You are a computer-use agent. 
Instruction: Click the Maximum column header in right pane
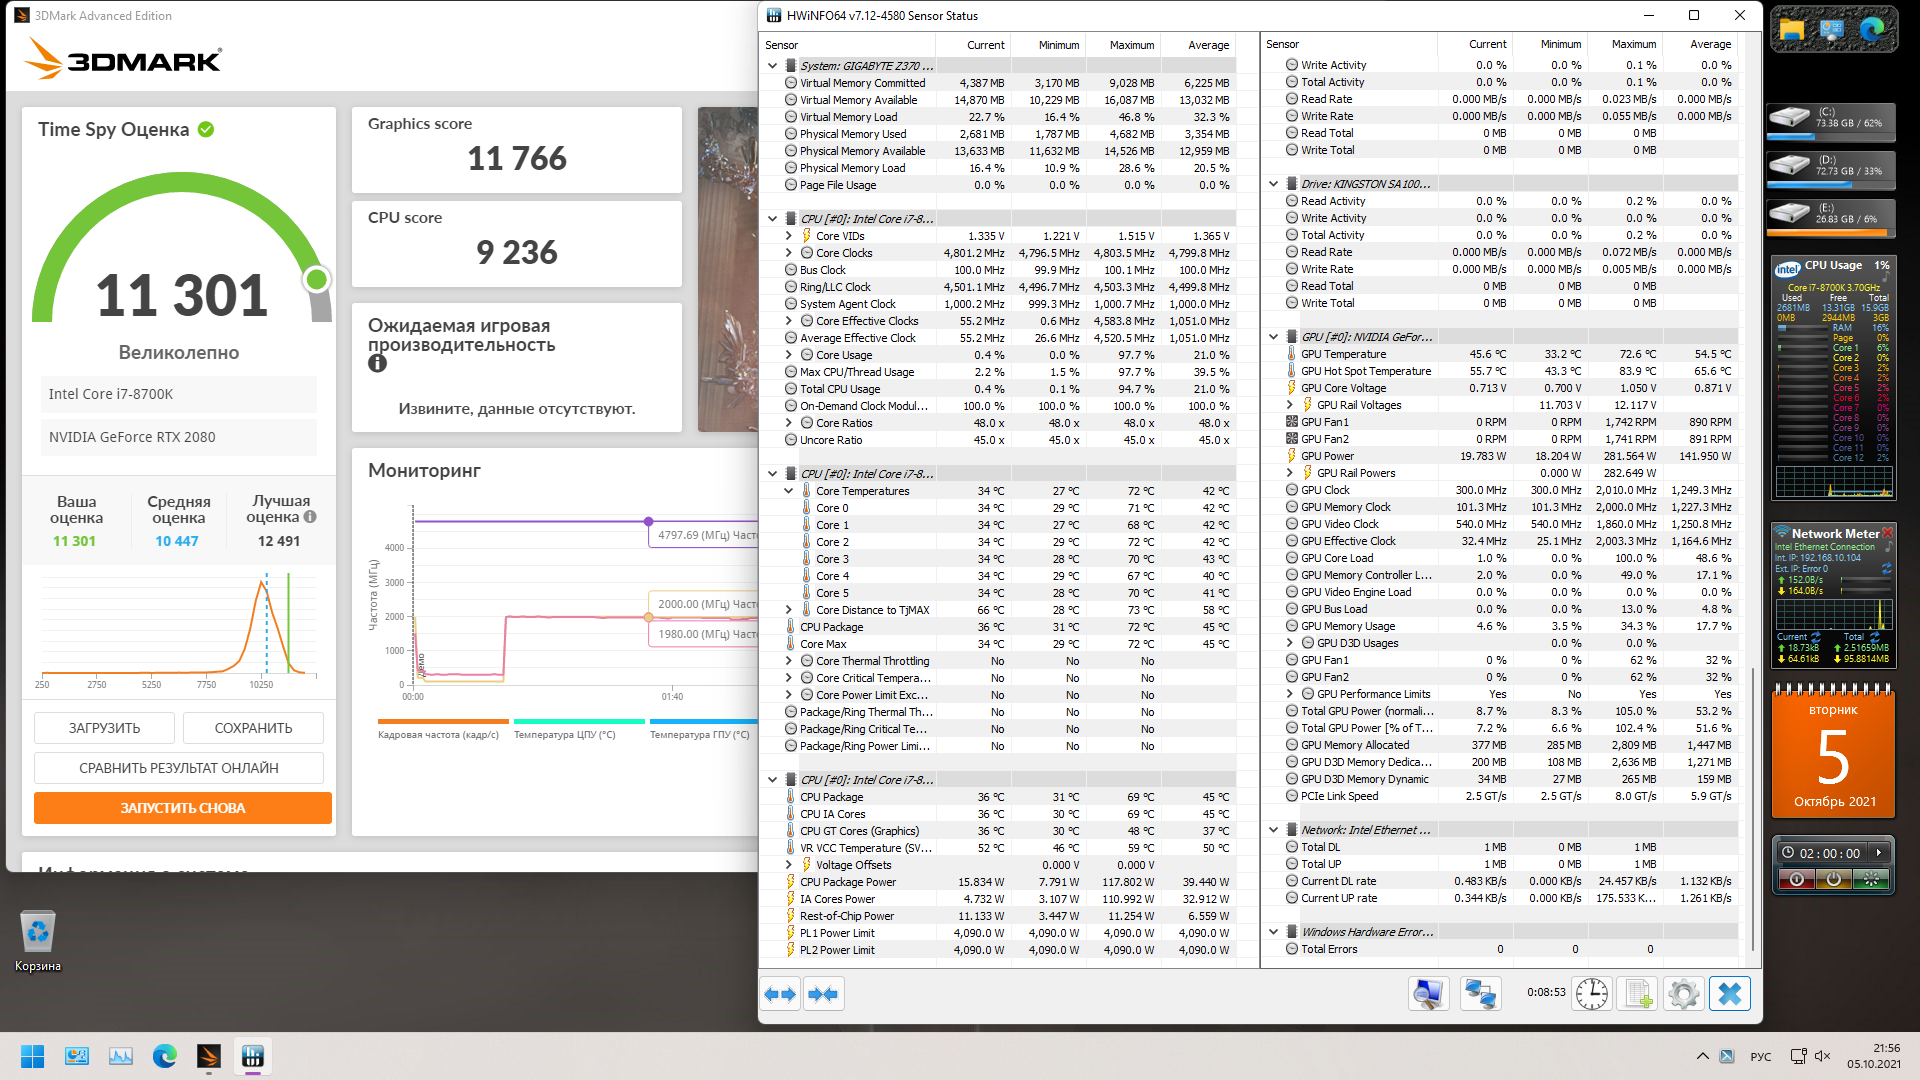(1633, 44)
